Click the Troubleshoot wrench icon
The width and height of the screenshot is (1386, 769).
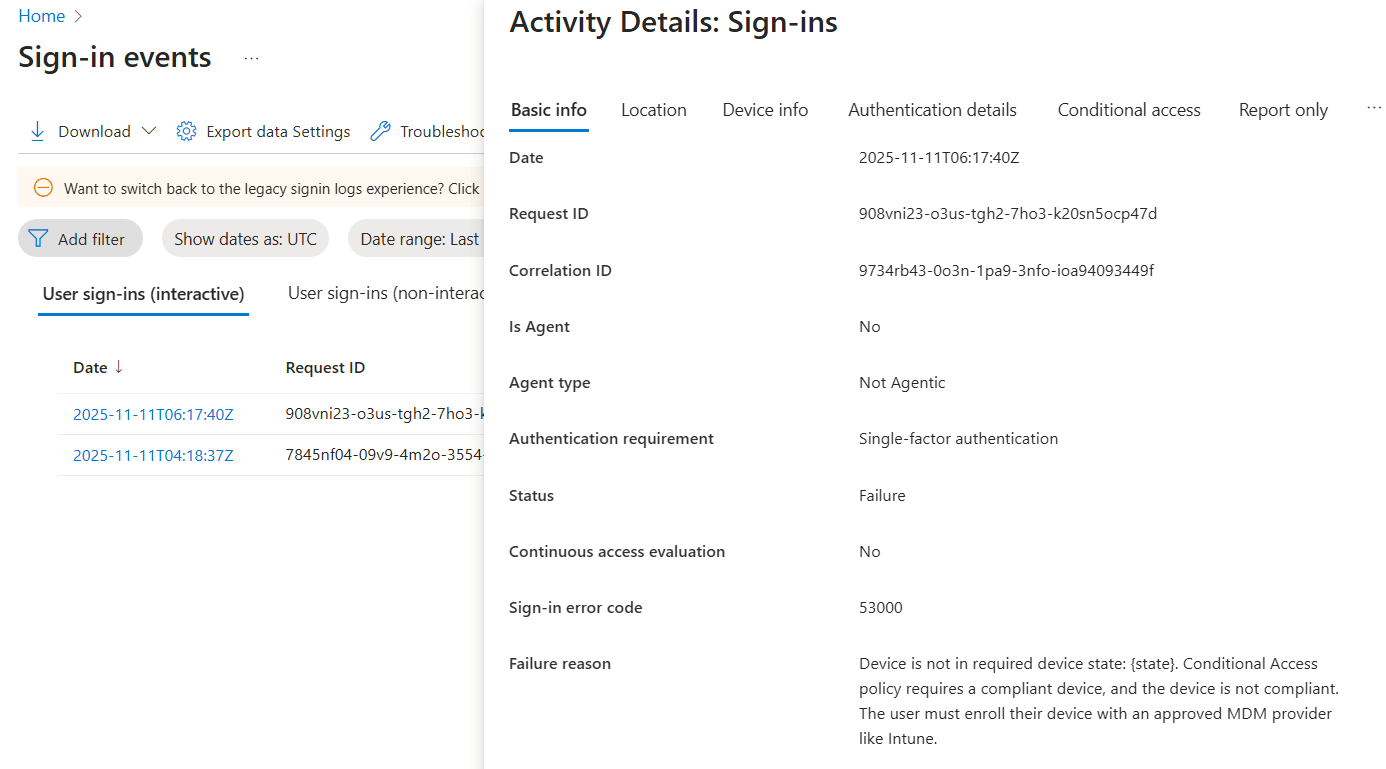pyautogui.click(x=380, y=130)
